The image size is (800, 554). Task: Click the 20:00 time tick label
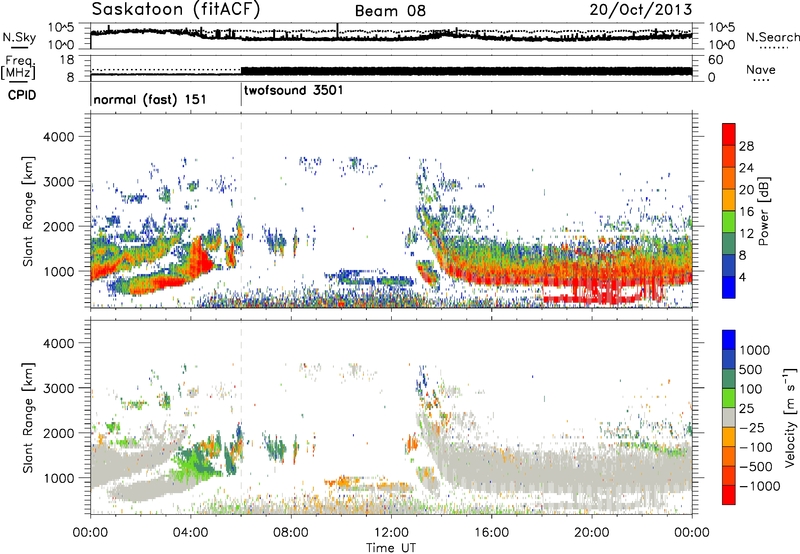pyautogui.click(x=591, y=533)
